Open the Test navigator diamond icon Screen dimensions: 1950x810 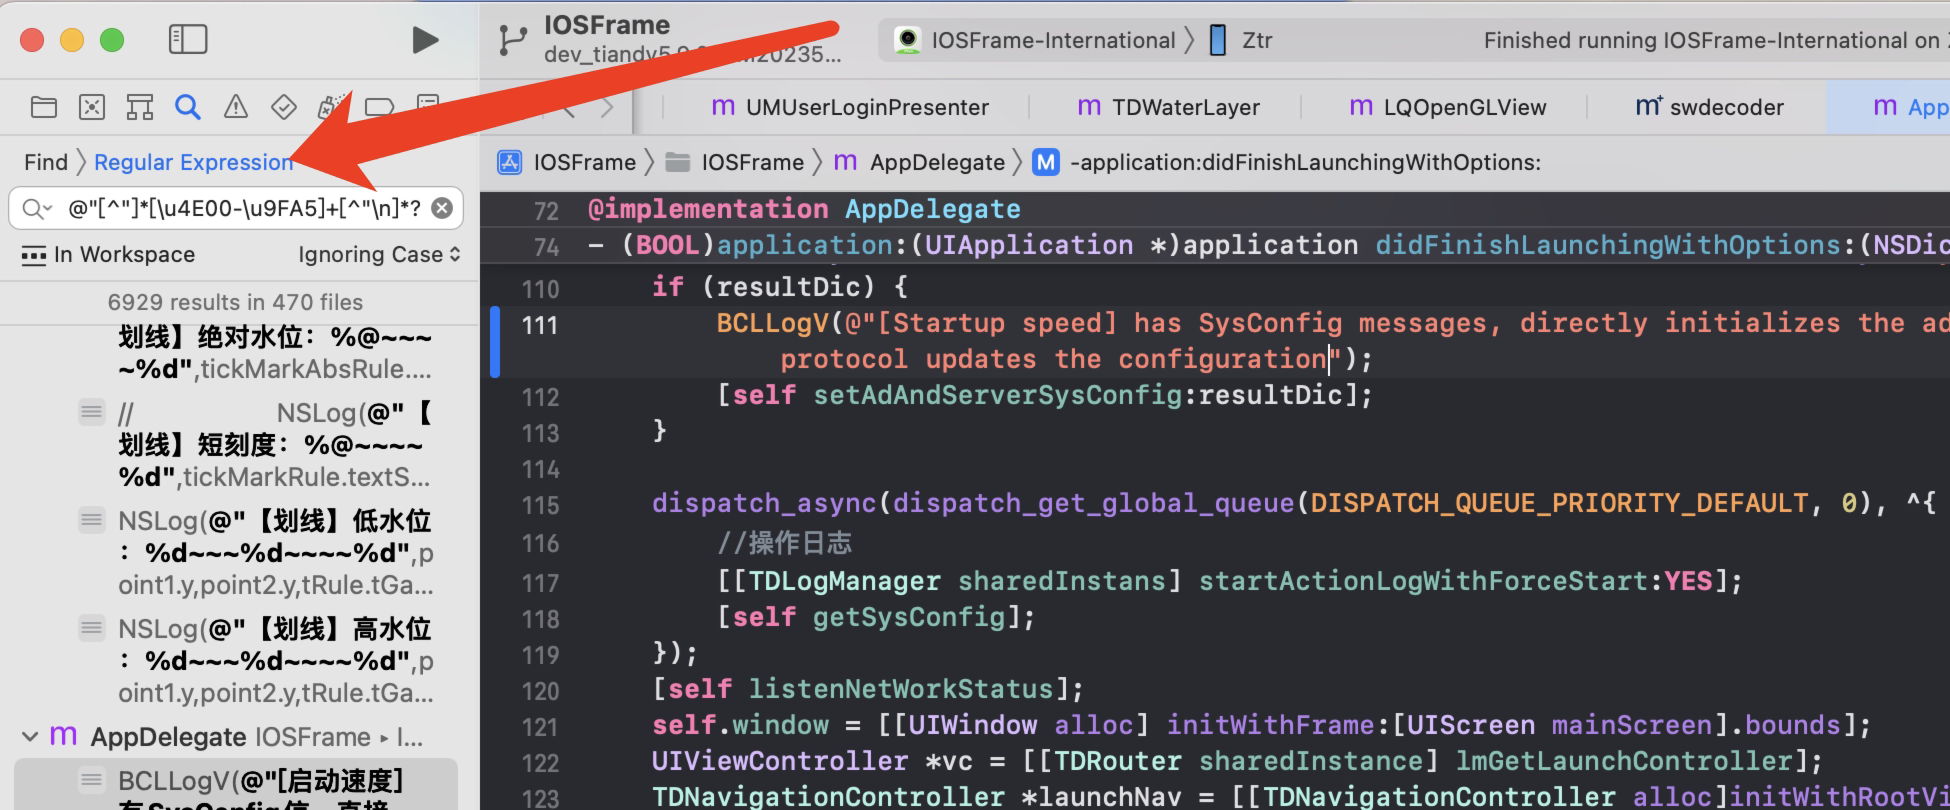coord(284,107)
